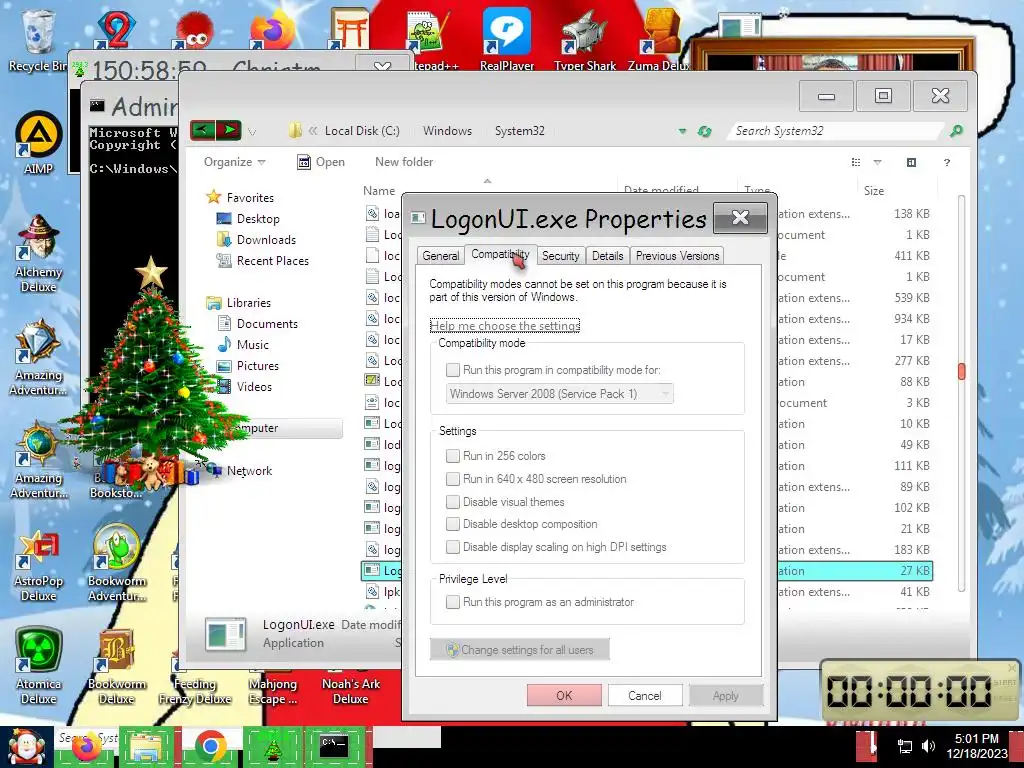Expand the breadcrumb root chevron
The image size is (1024, 768).
[x=313, y=131]
